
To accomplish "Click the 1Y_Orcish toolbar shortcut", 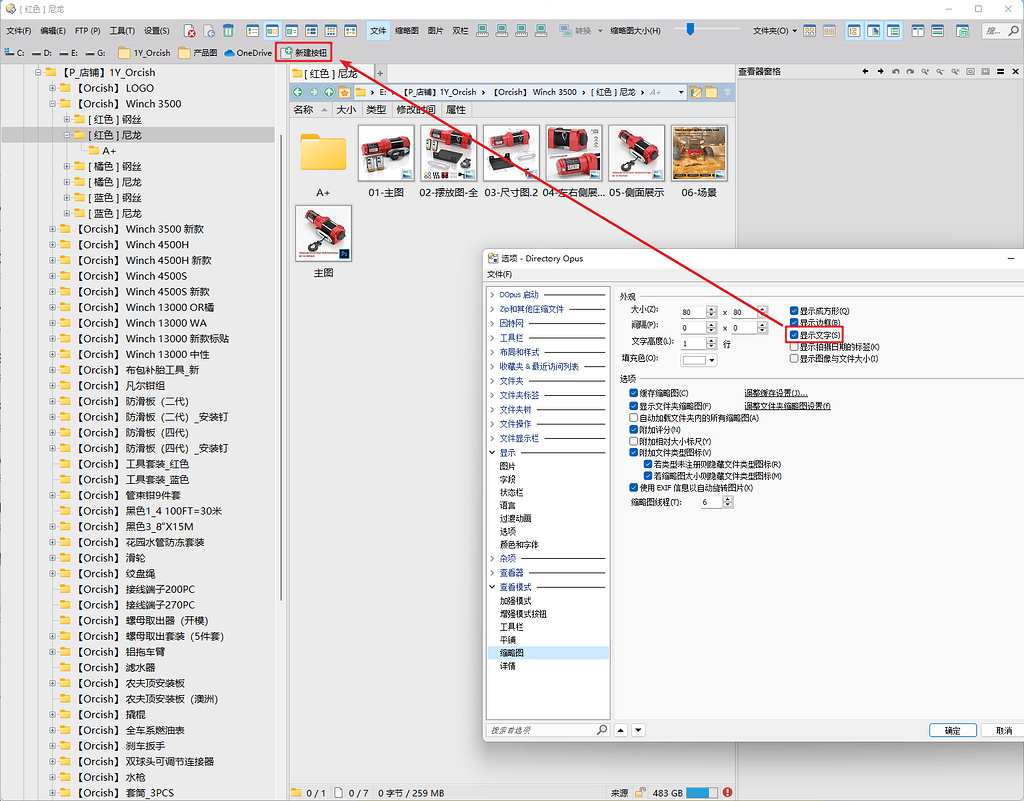I will (x=148, y=53).
